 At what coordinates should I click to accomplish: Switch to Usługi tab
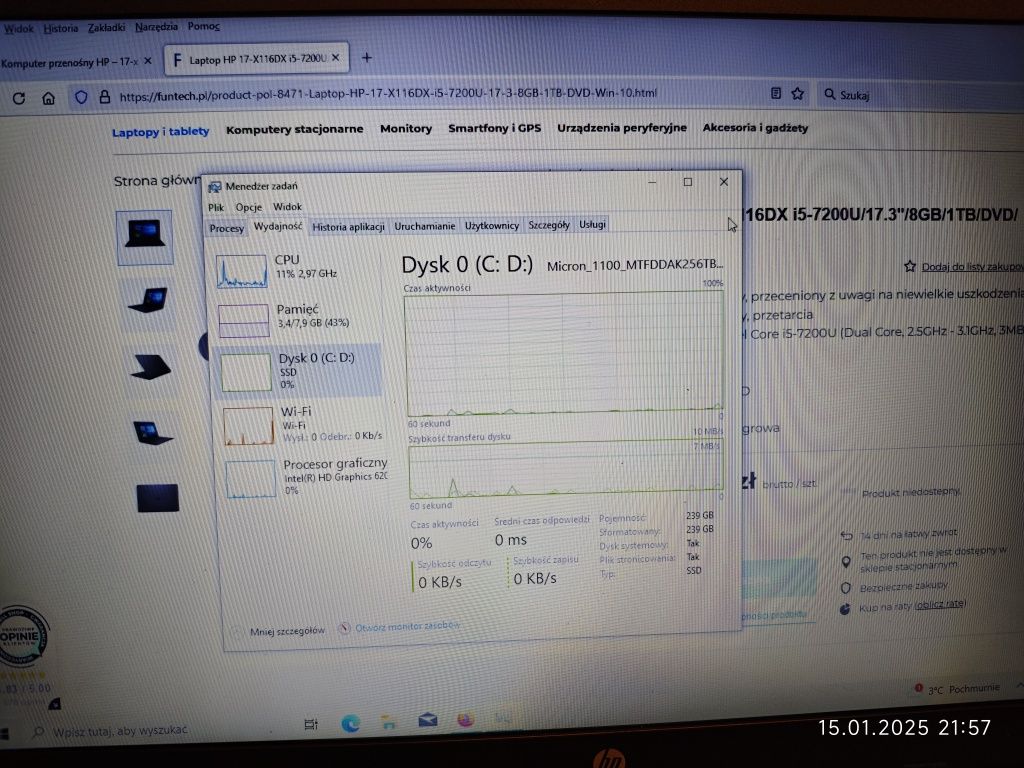(x=592, y=224)
